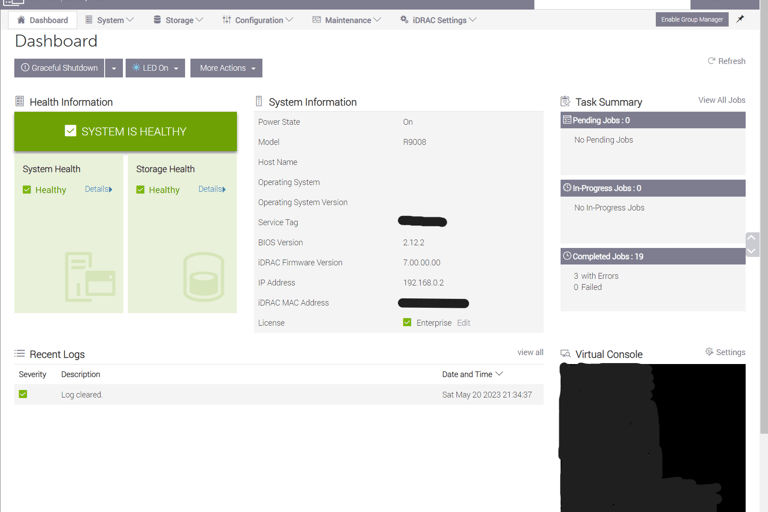Click the System server icon

tap(89, 20)
